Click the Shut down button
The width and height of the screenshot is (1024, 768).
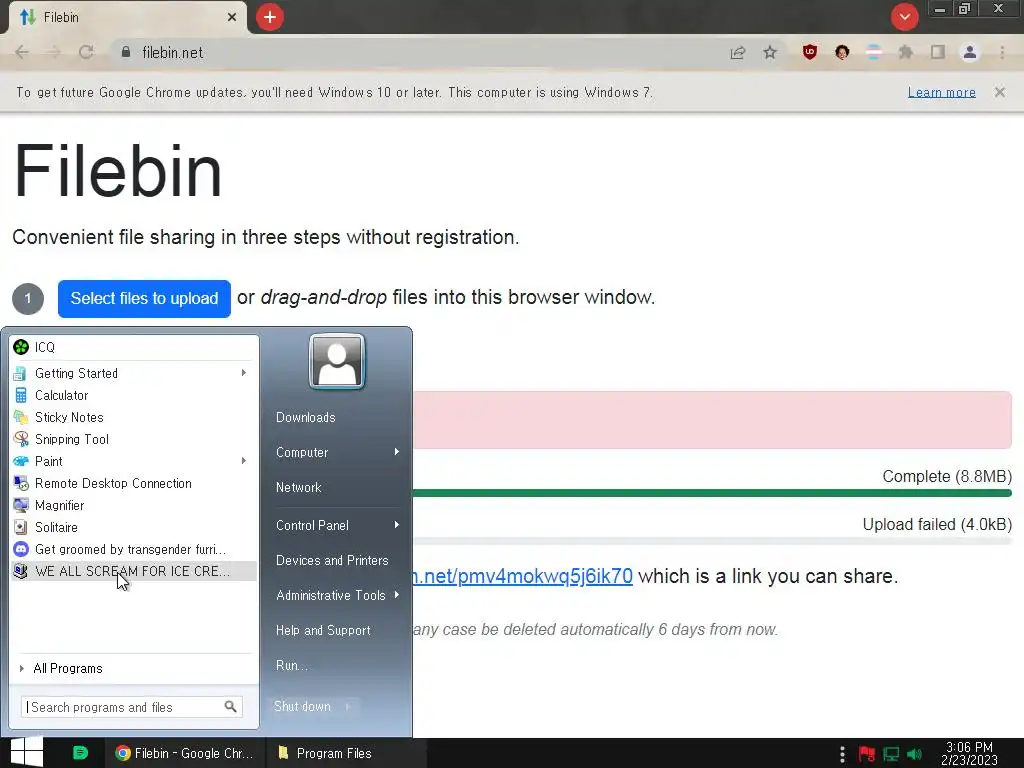pyautogui.click(x=302, y=707)
